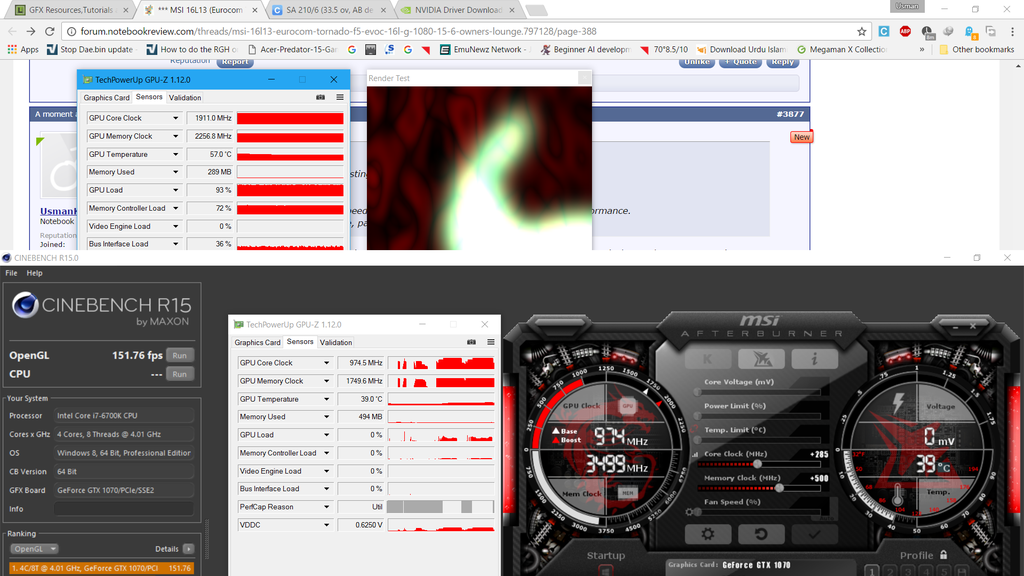The height and width of the screenshot is (576, 1024).
Task: Expand GPU Memory Clock dropdown in lower GPU-Z
Action: click(x=327, y=381)
